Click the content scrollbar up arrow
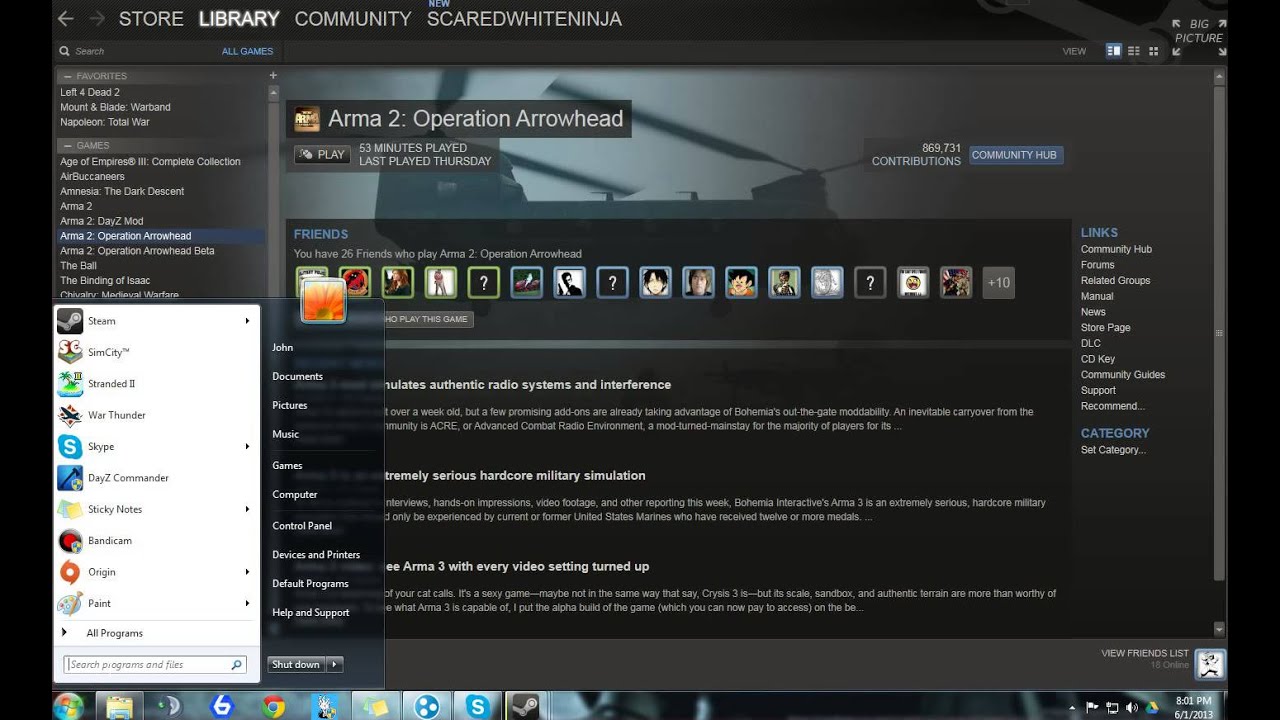The height and width of the screenshot is (720, 1280). (x=1219, y=76)
